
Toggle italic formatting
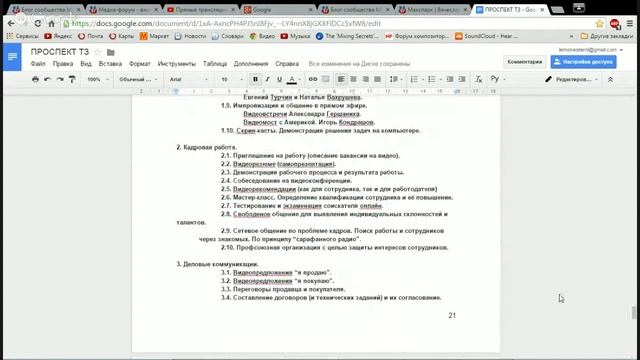tap(267, 79)
